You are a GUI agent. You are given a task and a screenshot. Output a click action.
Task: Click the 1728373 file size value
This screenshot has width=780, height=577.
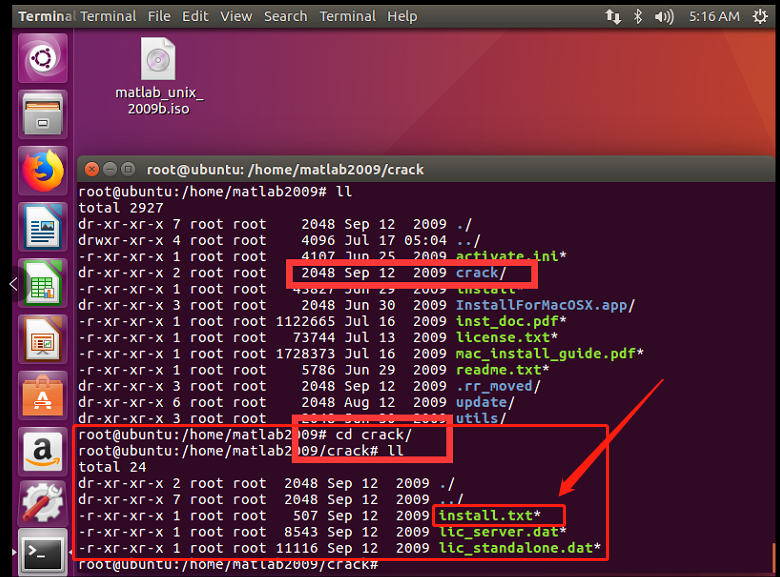305,354
